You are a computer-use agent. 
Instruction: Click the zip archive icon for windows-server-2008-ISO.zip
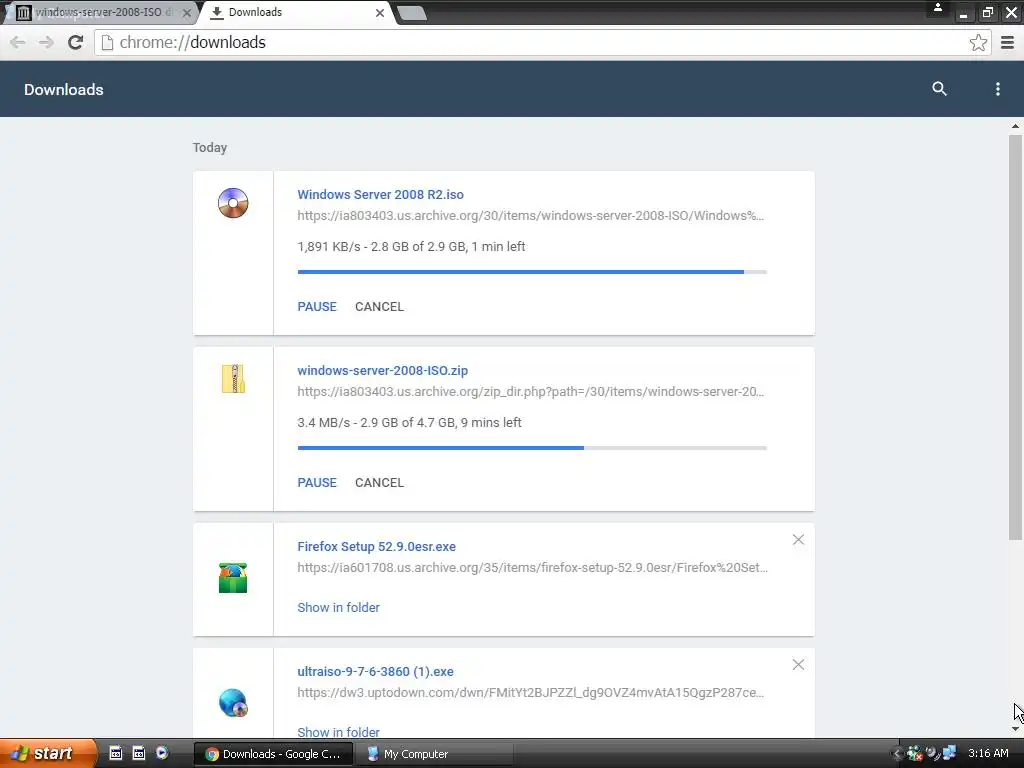click(x=233, y=379)
